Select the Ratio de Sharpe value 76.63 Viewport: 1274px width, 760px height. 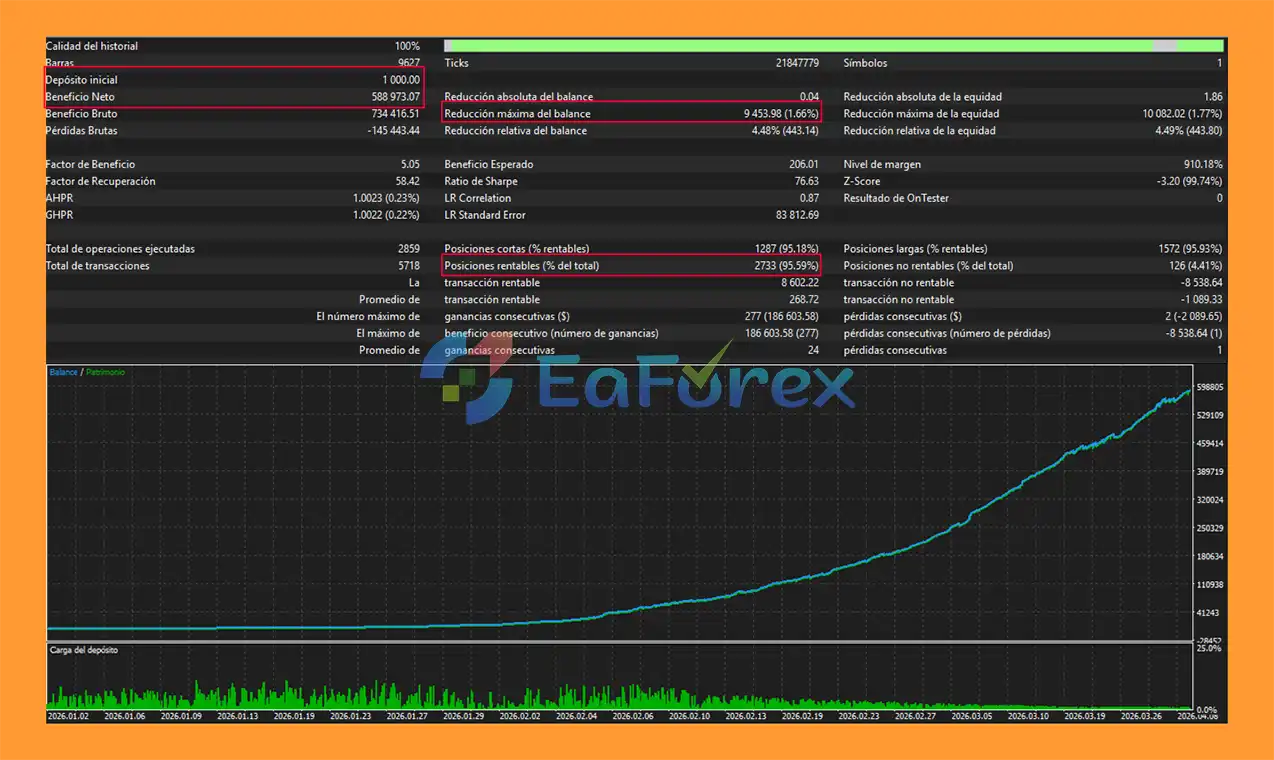806,181
